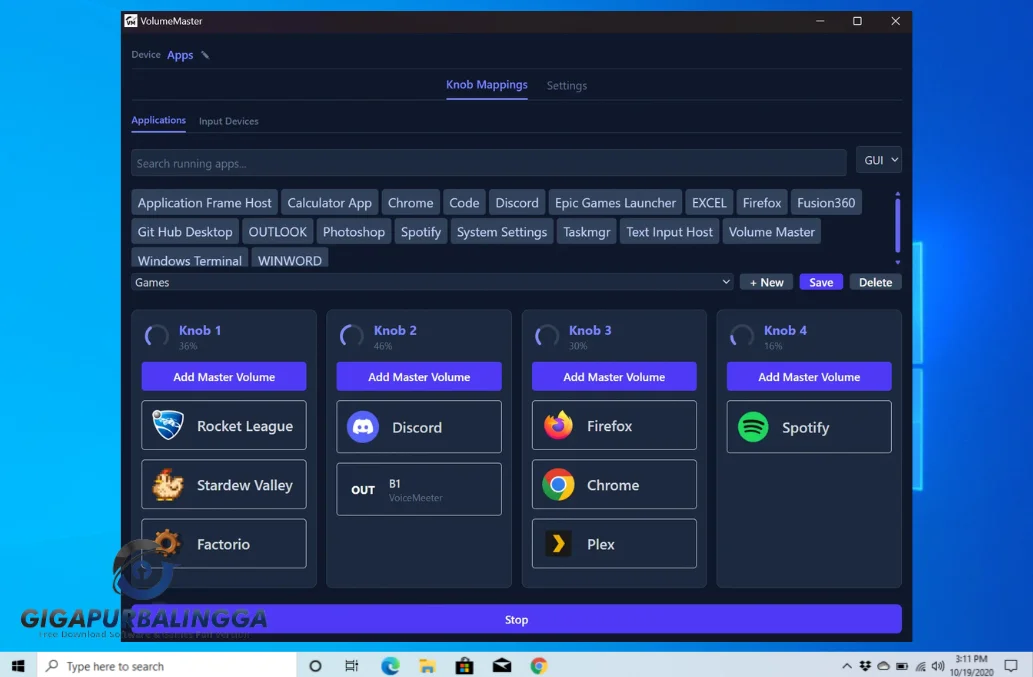The image size is (1033, 677).
Task: Switch to the Settings tab
Action: click(x=567, y=86)
